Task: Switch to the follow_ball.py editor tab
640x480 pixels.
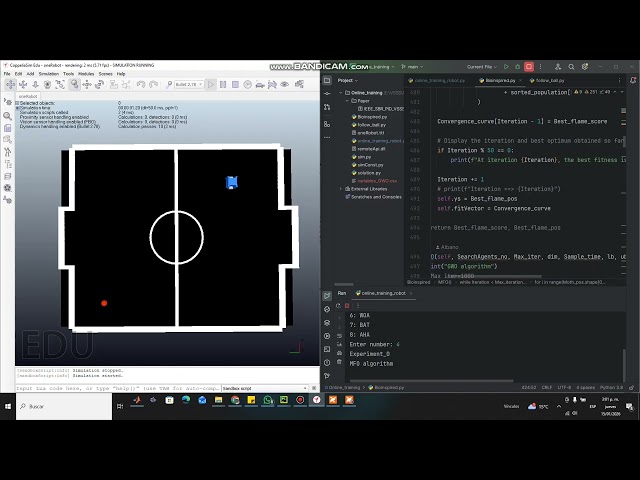Action: 549,80
